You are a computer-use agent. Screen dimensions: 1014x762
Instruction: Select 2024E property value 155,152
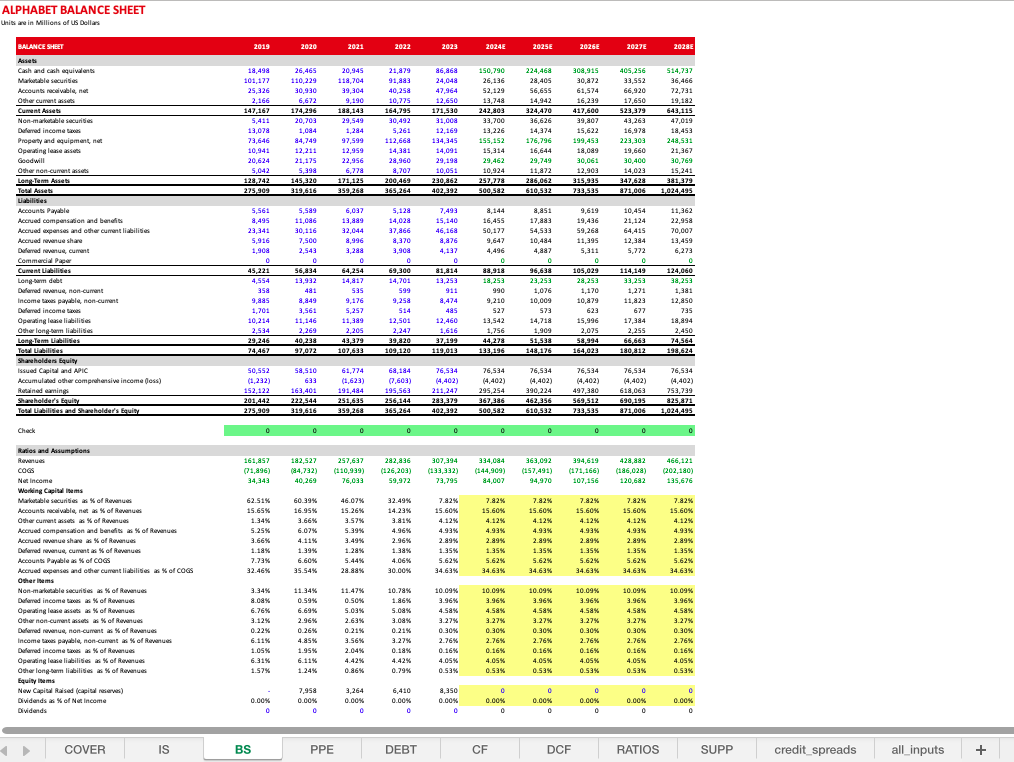pyautogui.click(x=492, y=140)
